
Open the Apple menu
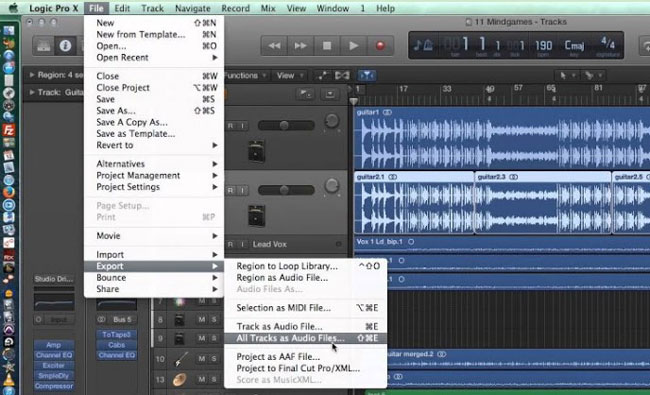tap(13, 8)
